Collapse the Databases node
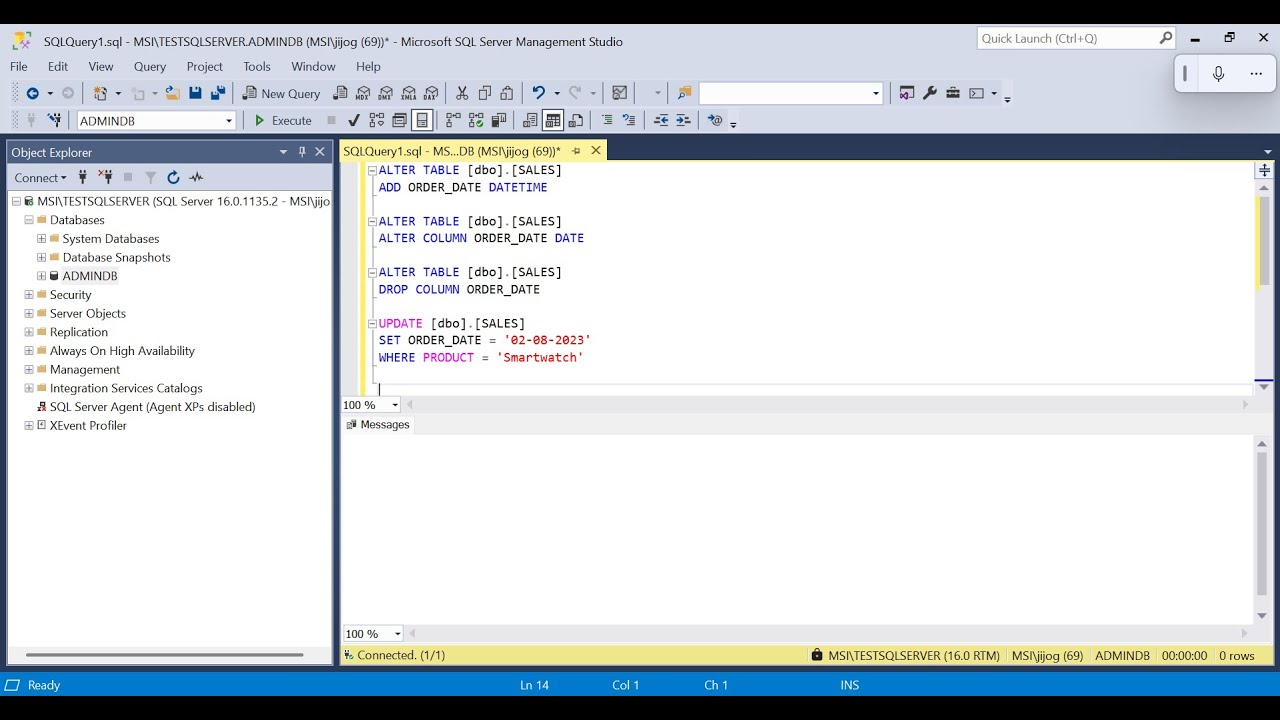Viewport: 1280px width, 720px height. point(29,220)
